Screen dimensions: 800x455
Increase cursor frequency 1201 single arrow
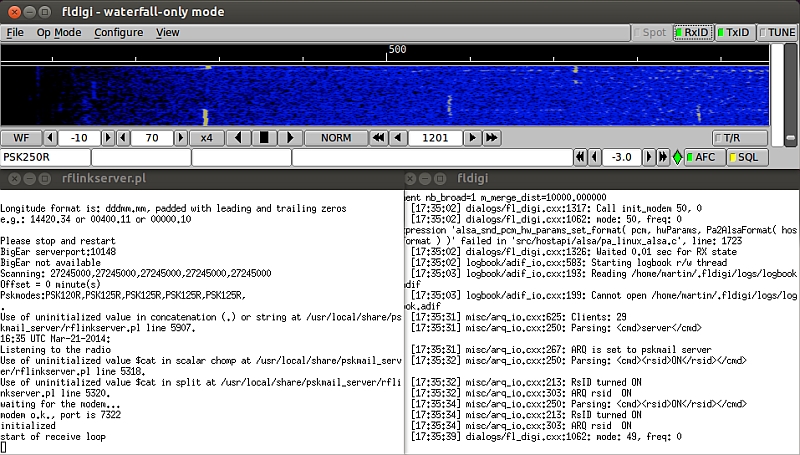coord(472,138)
